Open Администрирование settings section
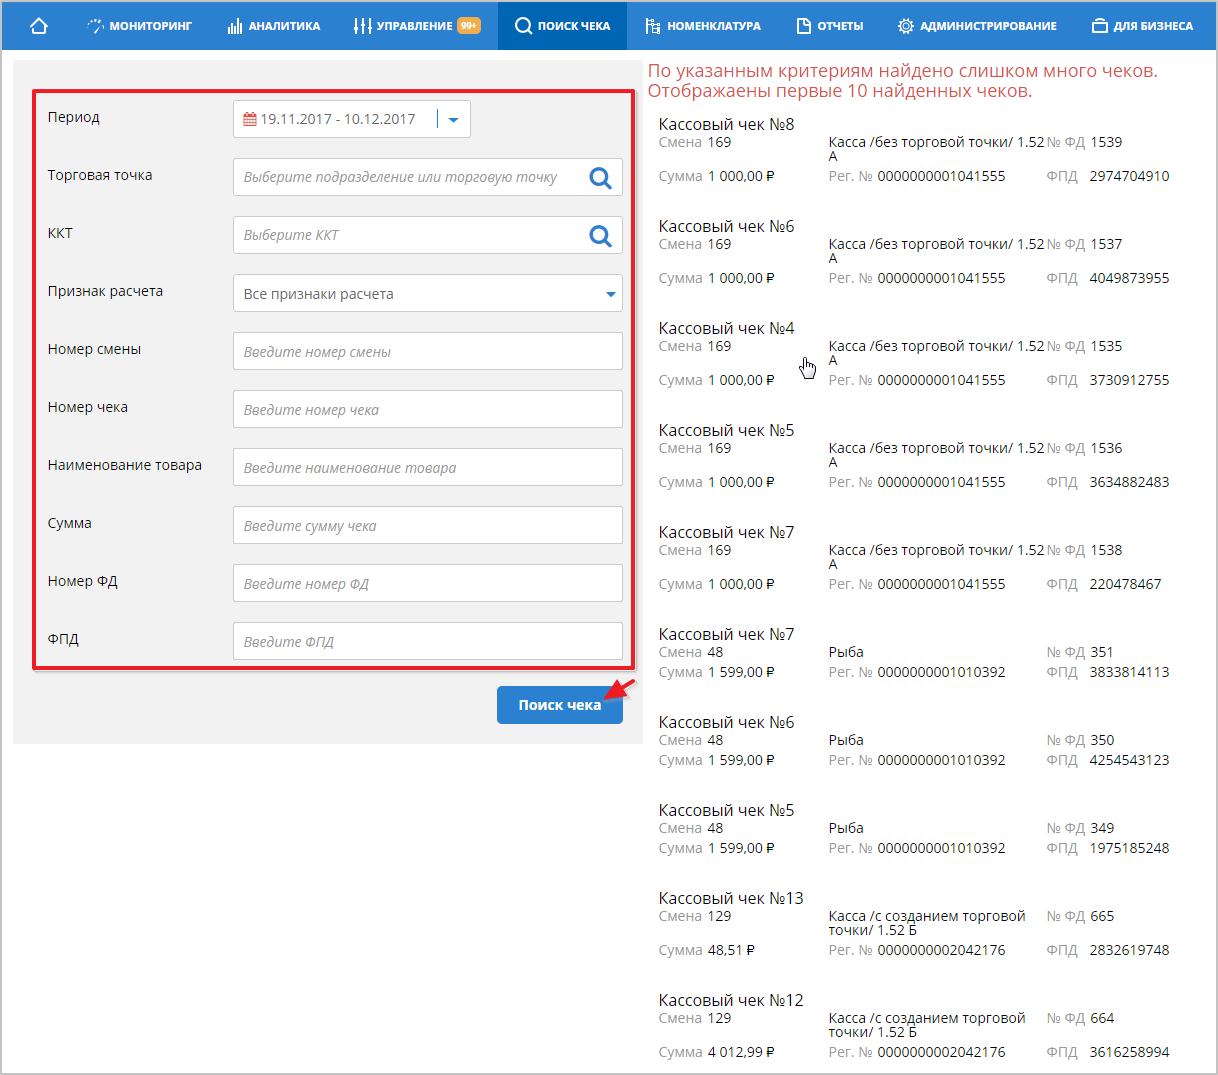 [x=977, y=26]
